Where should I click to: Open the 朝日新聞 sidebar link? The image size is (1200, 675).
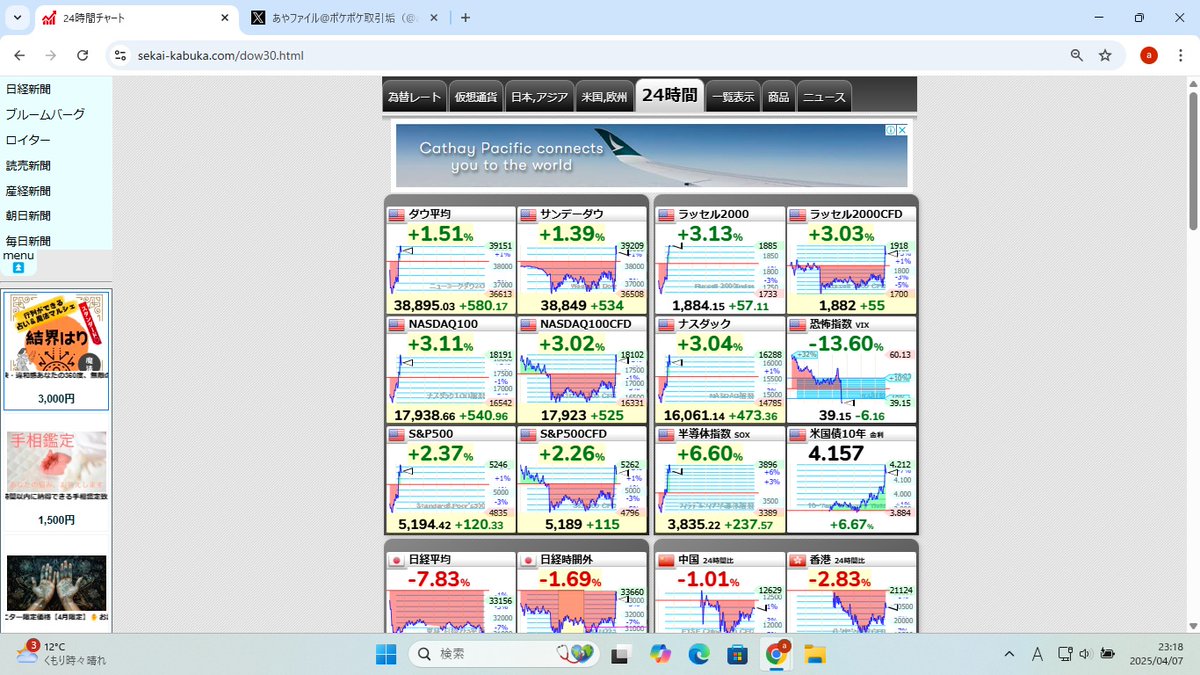[28, 215]
